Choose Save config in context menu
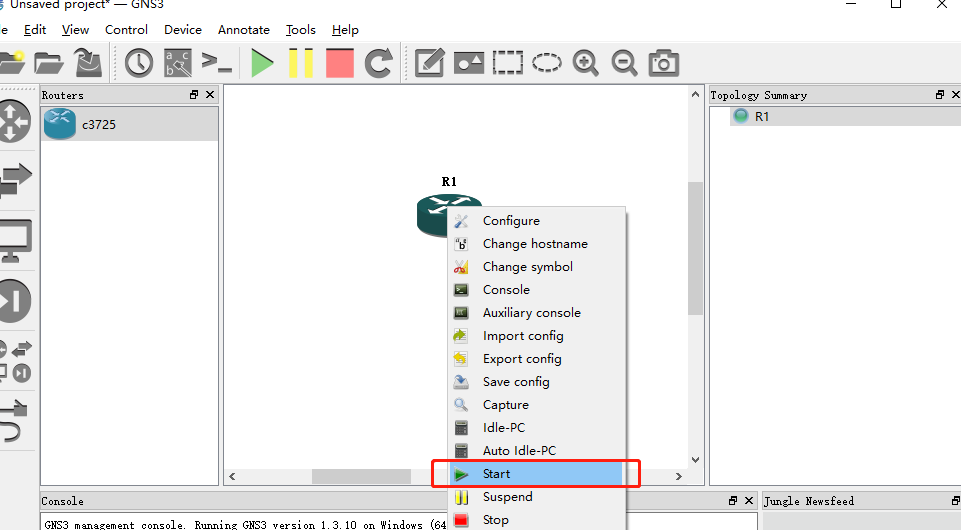This screenshot has width=961, height=530. click(x=536, y=382)
